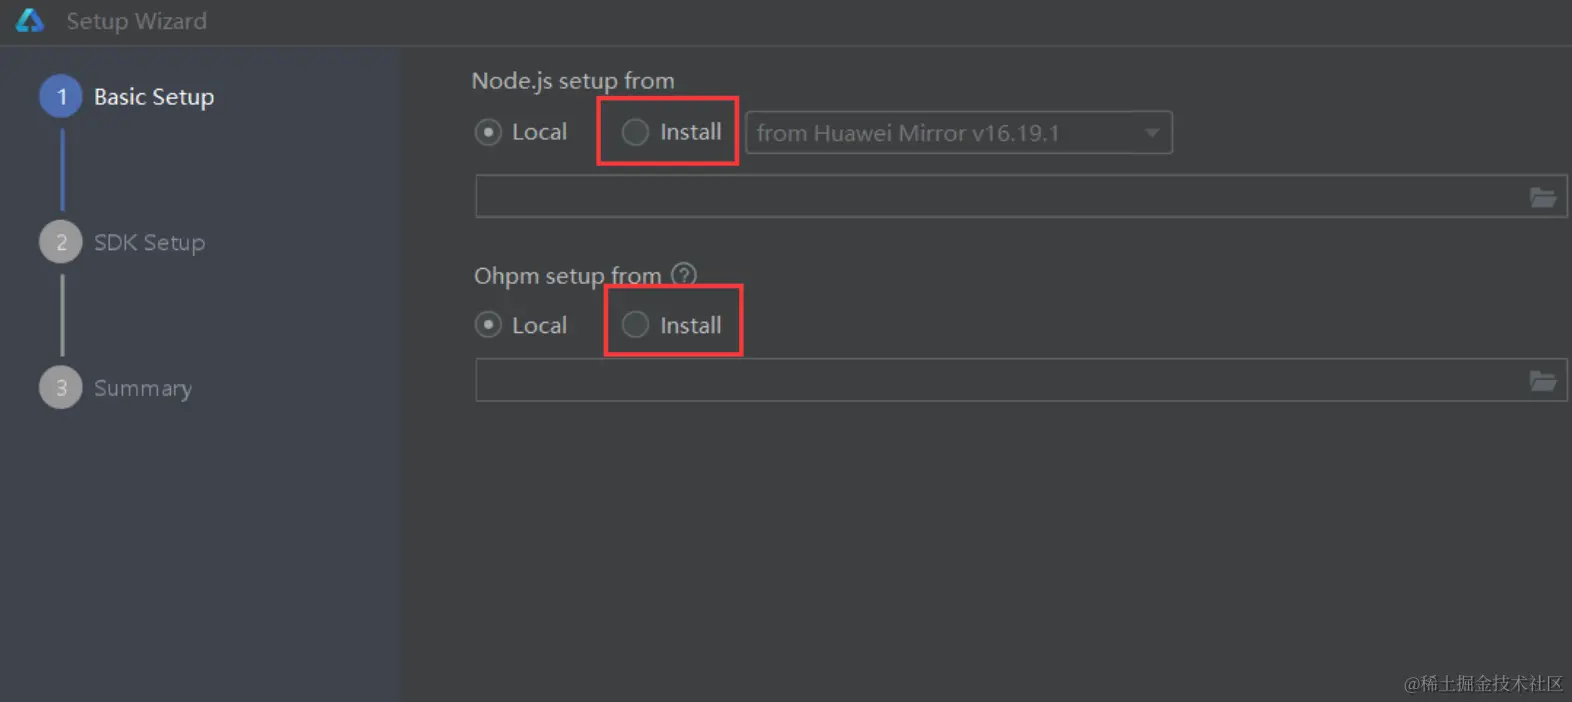Click the DevEco Studio logo icon
The width and height of the screenshot is (1572, 702).
pos(30,20)
